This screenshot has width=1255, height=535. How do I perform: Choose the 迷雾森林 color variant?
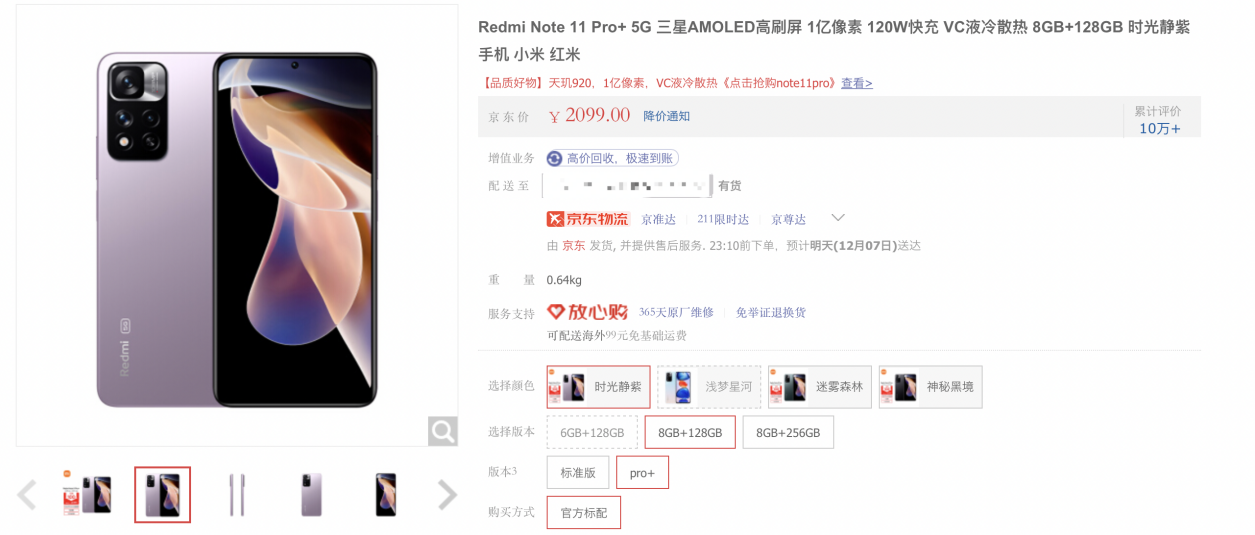point(820,387)
